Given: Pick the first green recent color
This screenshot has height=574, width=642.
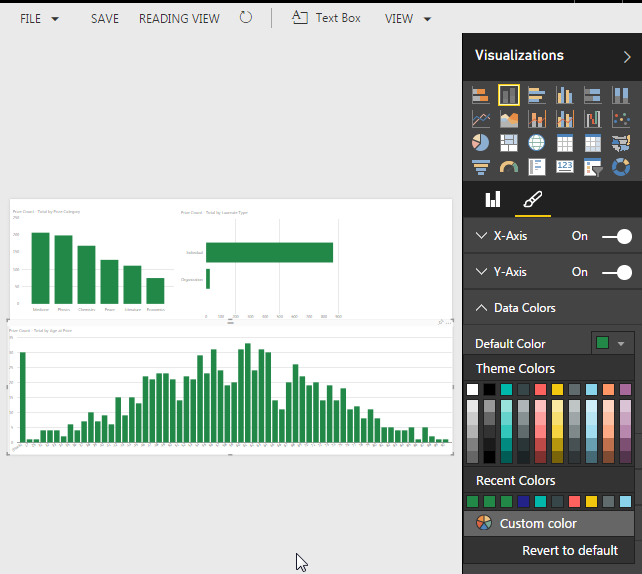Looking at the screenshot, I should click(472, 501).
